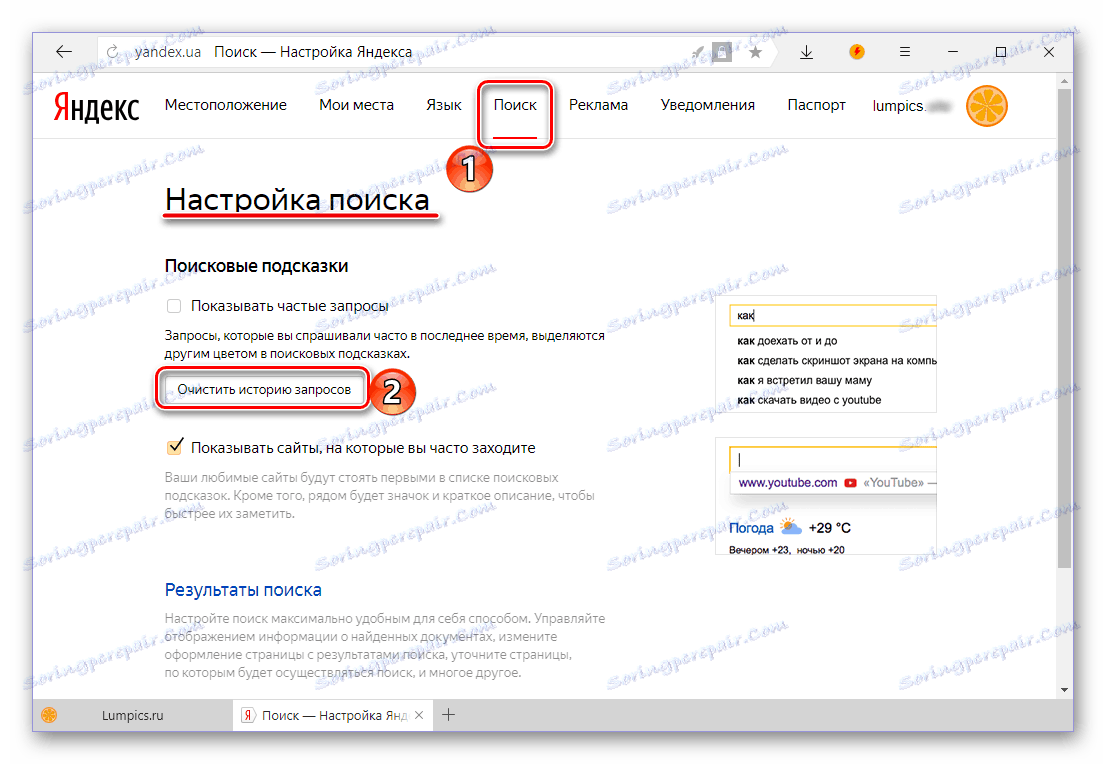1106x764 pixels.
Task: Click the Погода +29 °C preview text
Action: pyautogui.click(x=789, y=528)
